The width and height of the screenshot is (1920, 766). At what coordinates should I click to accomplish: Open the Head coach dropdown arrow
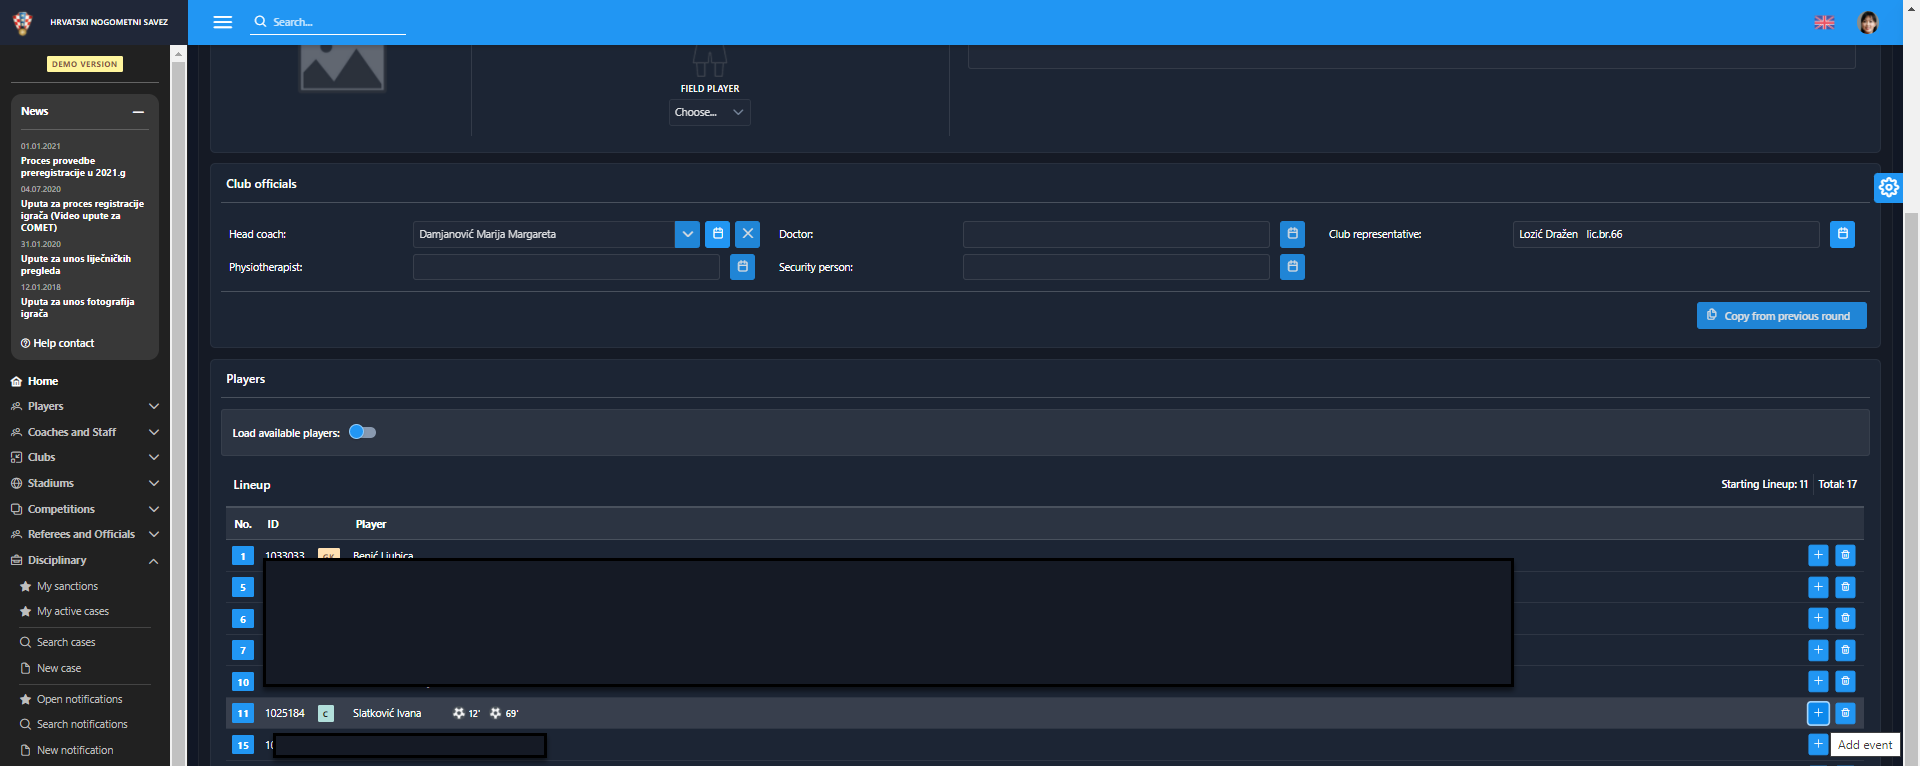point(687,234)
